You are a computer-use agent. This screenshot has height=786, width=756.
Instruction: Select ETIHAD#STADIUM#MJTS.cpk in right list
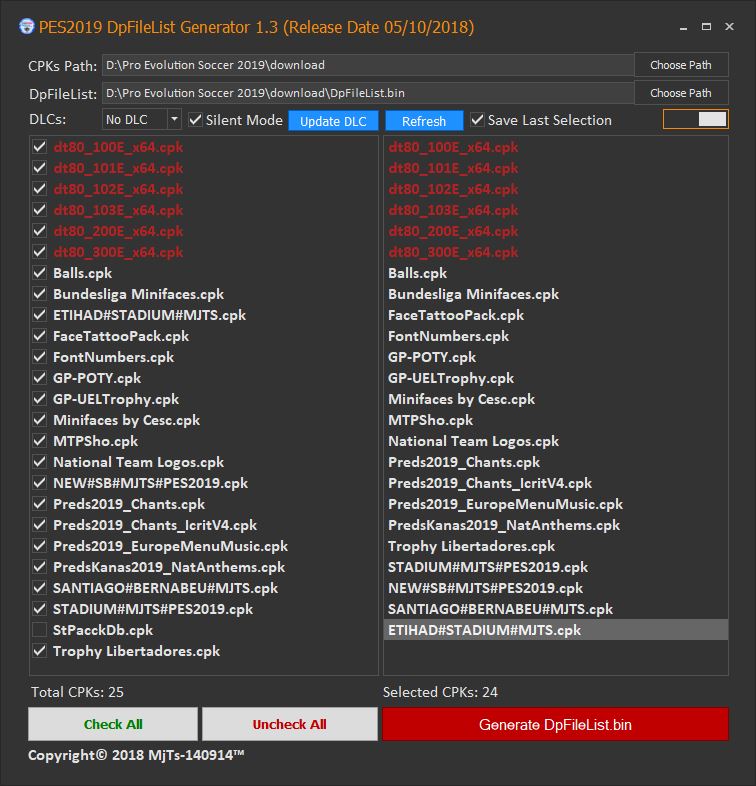point(556,630)
